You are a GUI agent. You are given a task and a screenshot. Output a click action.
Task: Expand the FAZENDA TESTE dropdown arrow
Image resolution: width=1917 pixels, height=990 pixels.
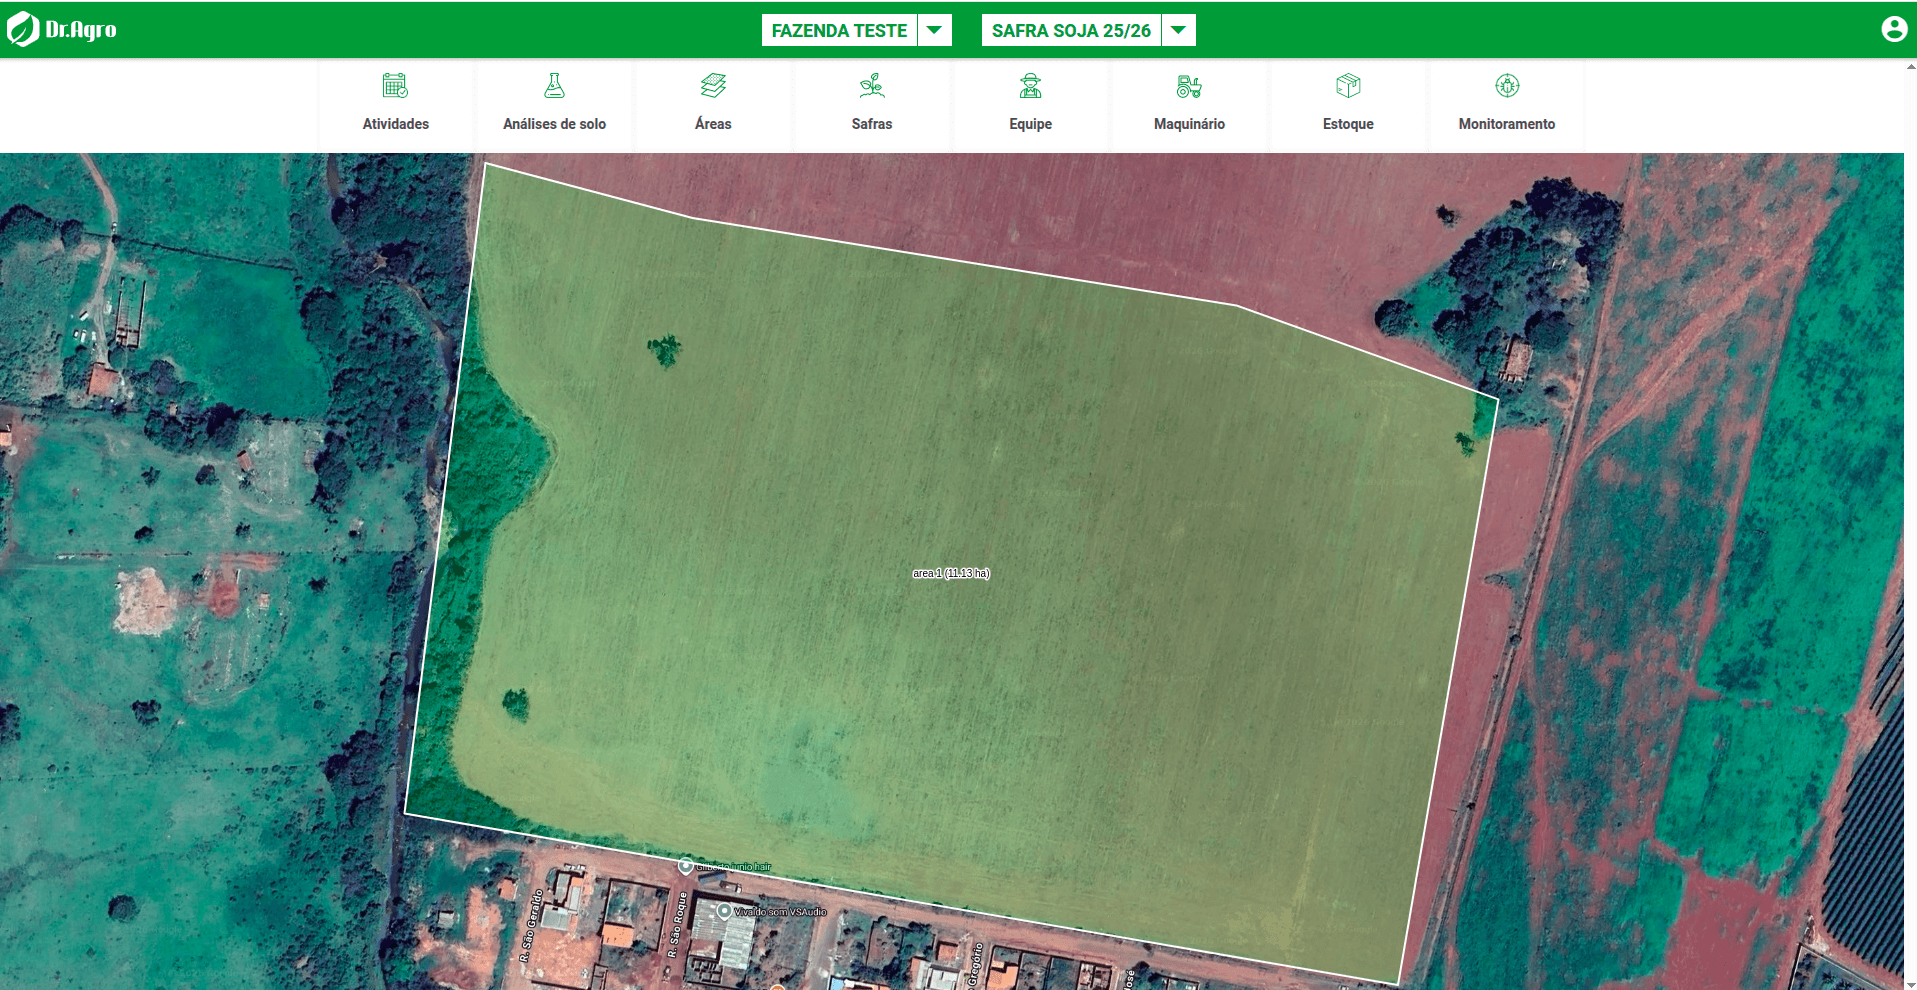tap(933, 29)
